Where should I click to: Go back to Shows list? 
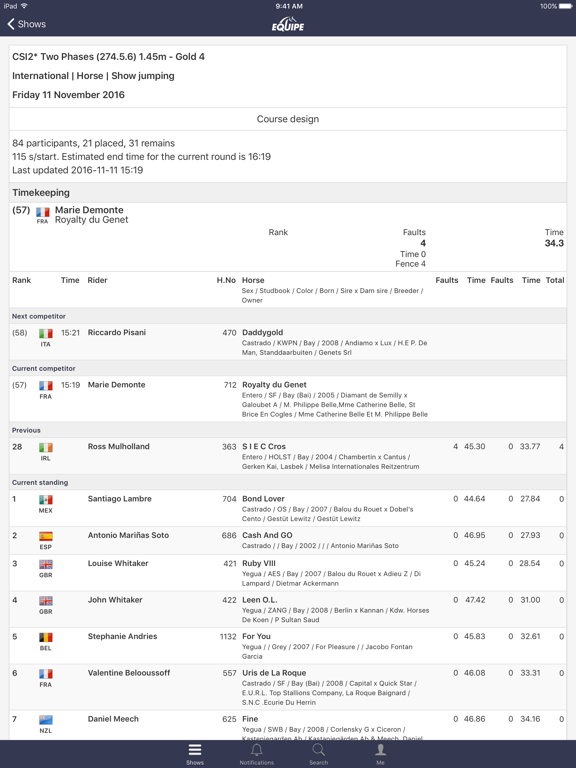click(26, 24)
